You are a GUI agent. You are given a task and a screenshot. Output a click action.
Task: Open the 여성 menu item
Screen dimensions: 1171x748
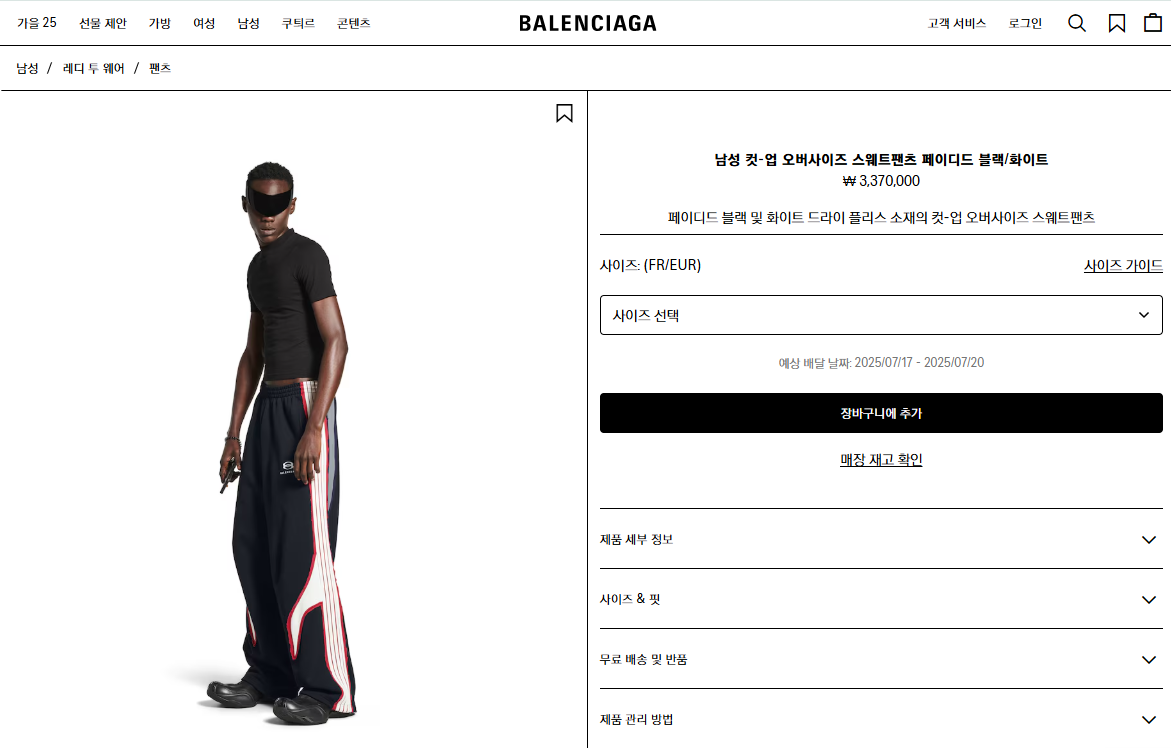(x=204, y=23)
